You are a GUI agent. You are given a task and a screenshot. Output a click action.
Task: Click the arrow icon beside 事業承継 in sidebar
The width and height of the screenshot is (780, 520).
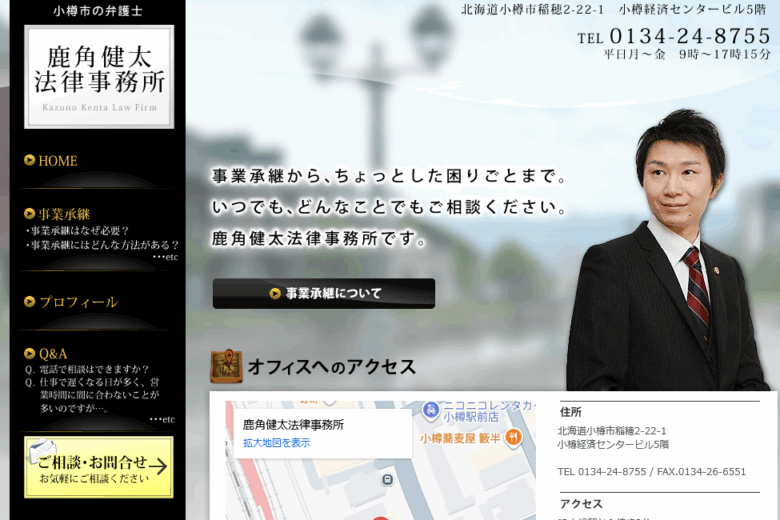coord(30,214)
